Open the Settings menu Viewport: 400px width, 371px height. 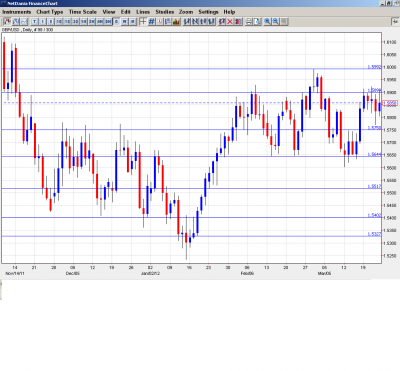pos(208,12)
